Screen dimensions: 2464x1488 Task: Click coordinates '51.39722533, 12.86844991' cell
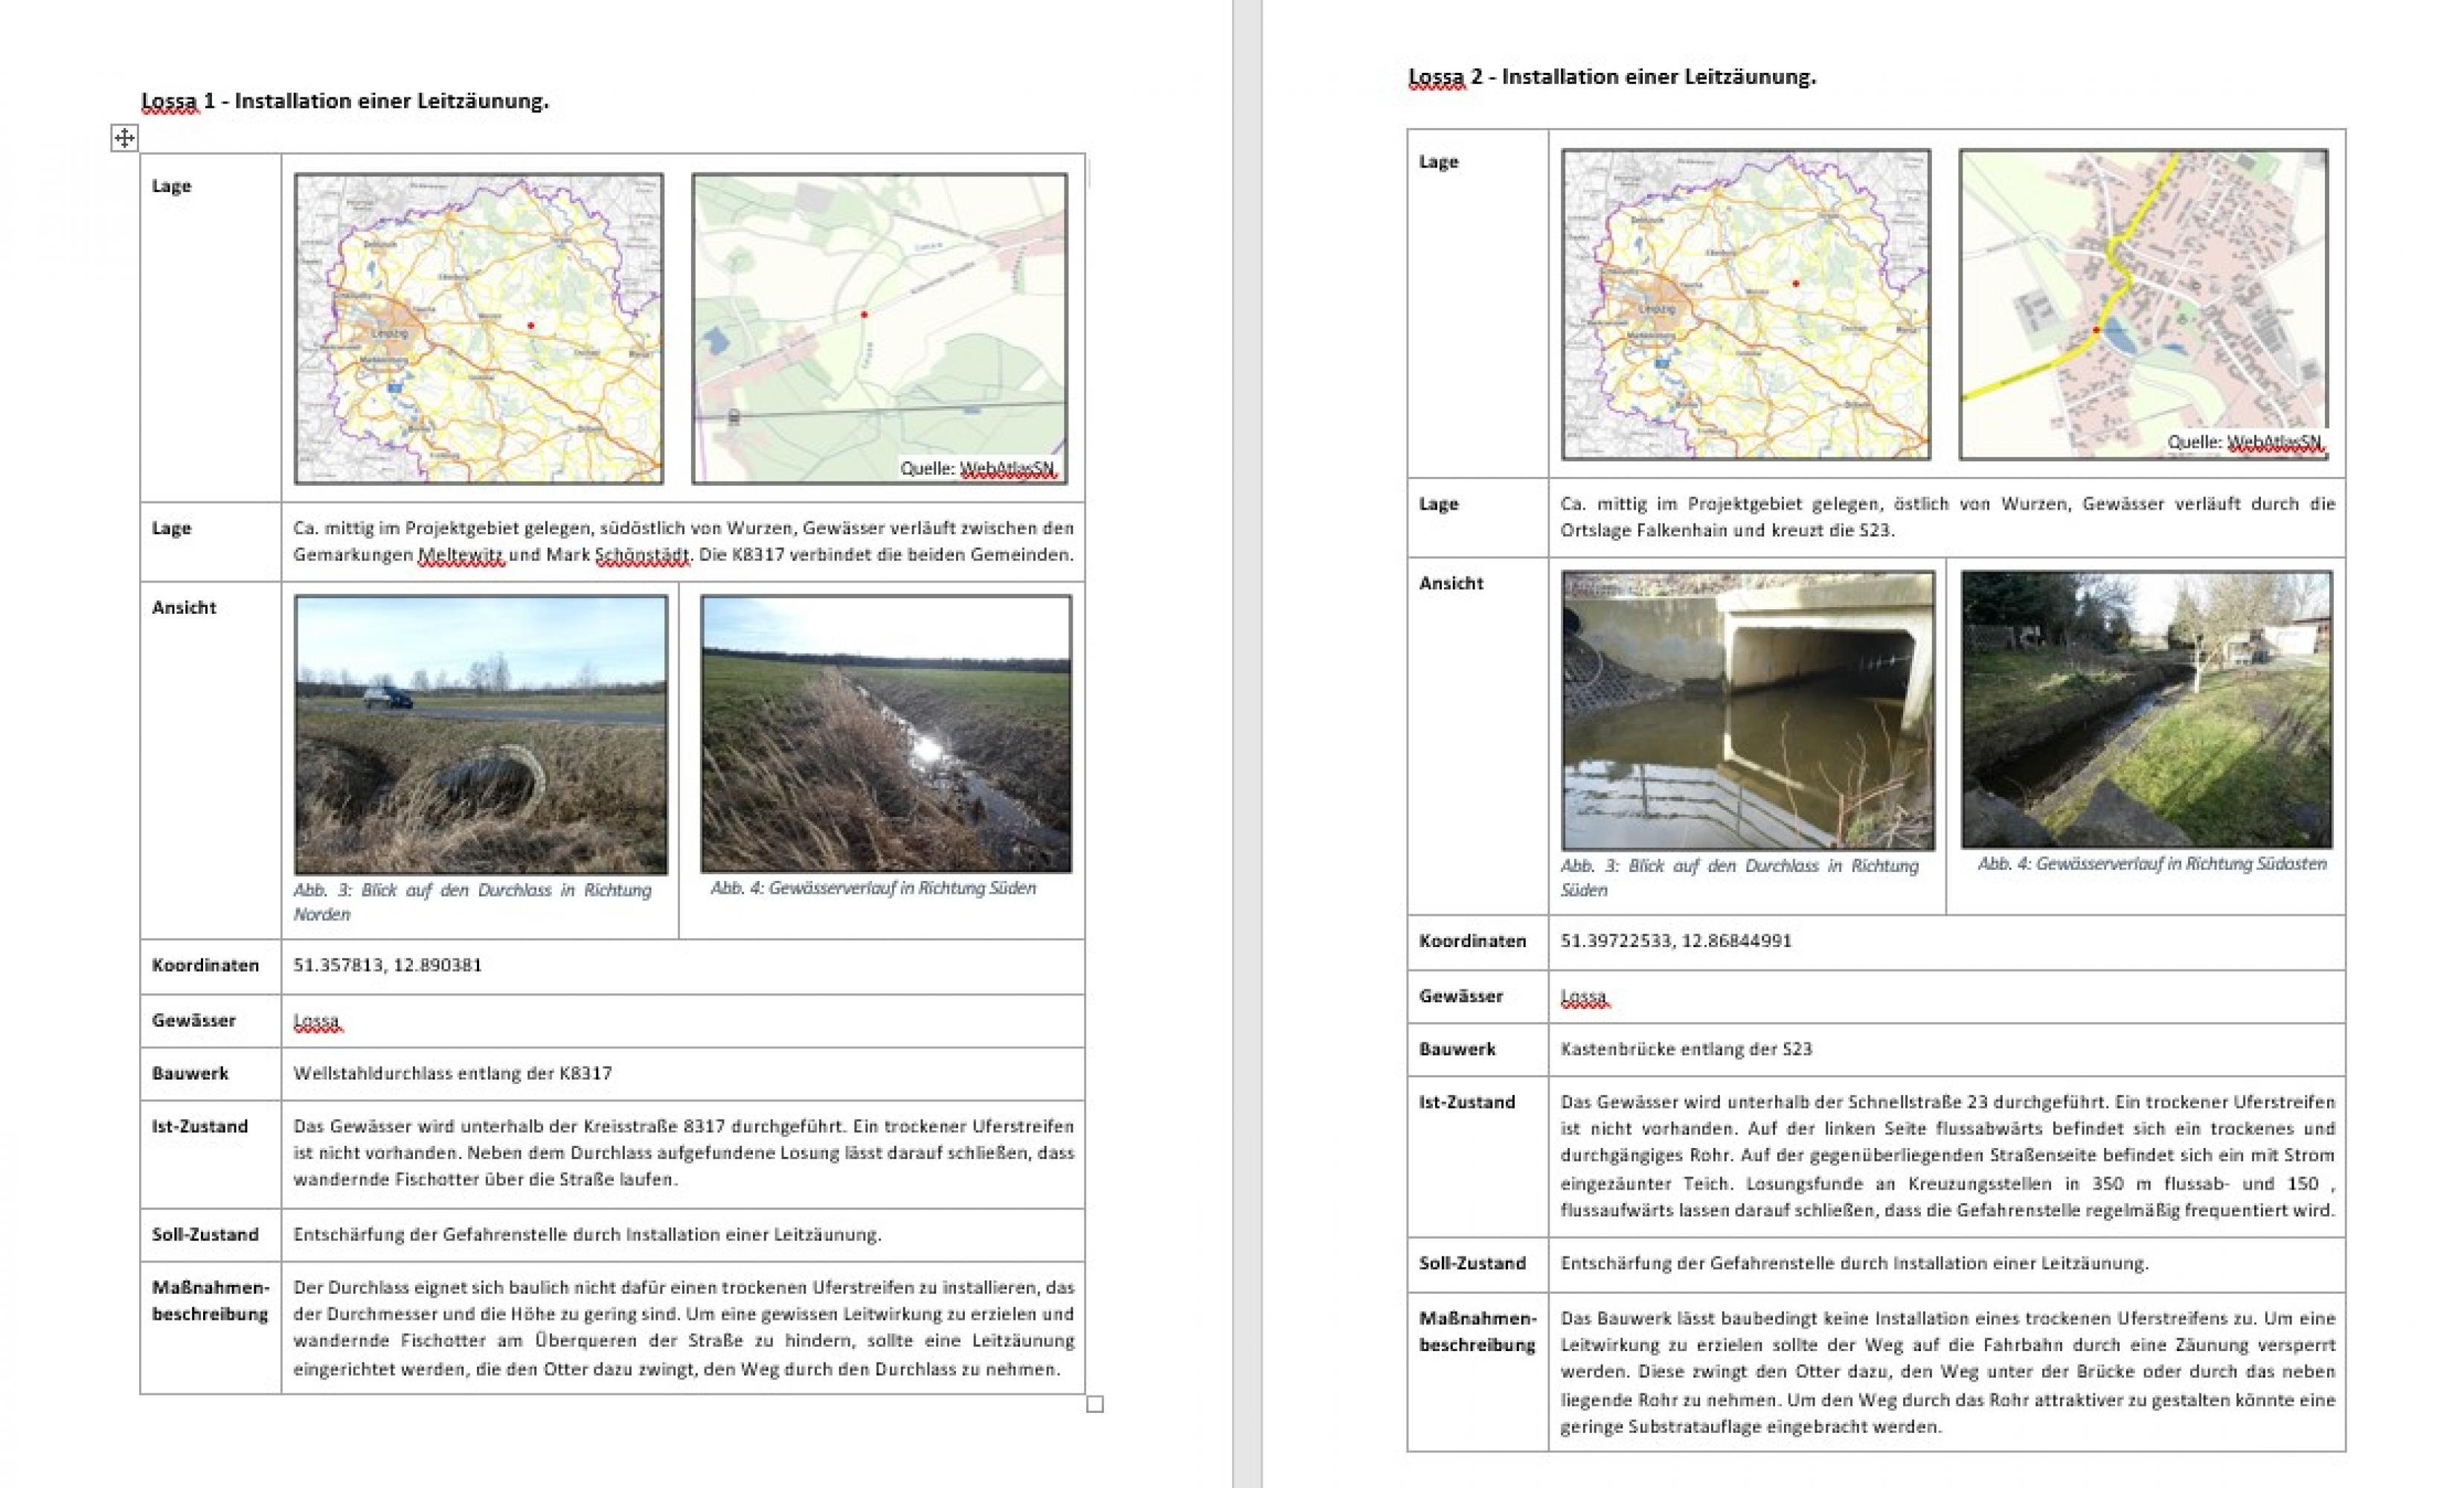[1676, 941]
